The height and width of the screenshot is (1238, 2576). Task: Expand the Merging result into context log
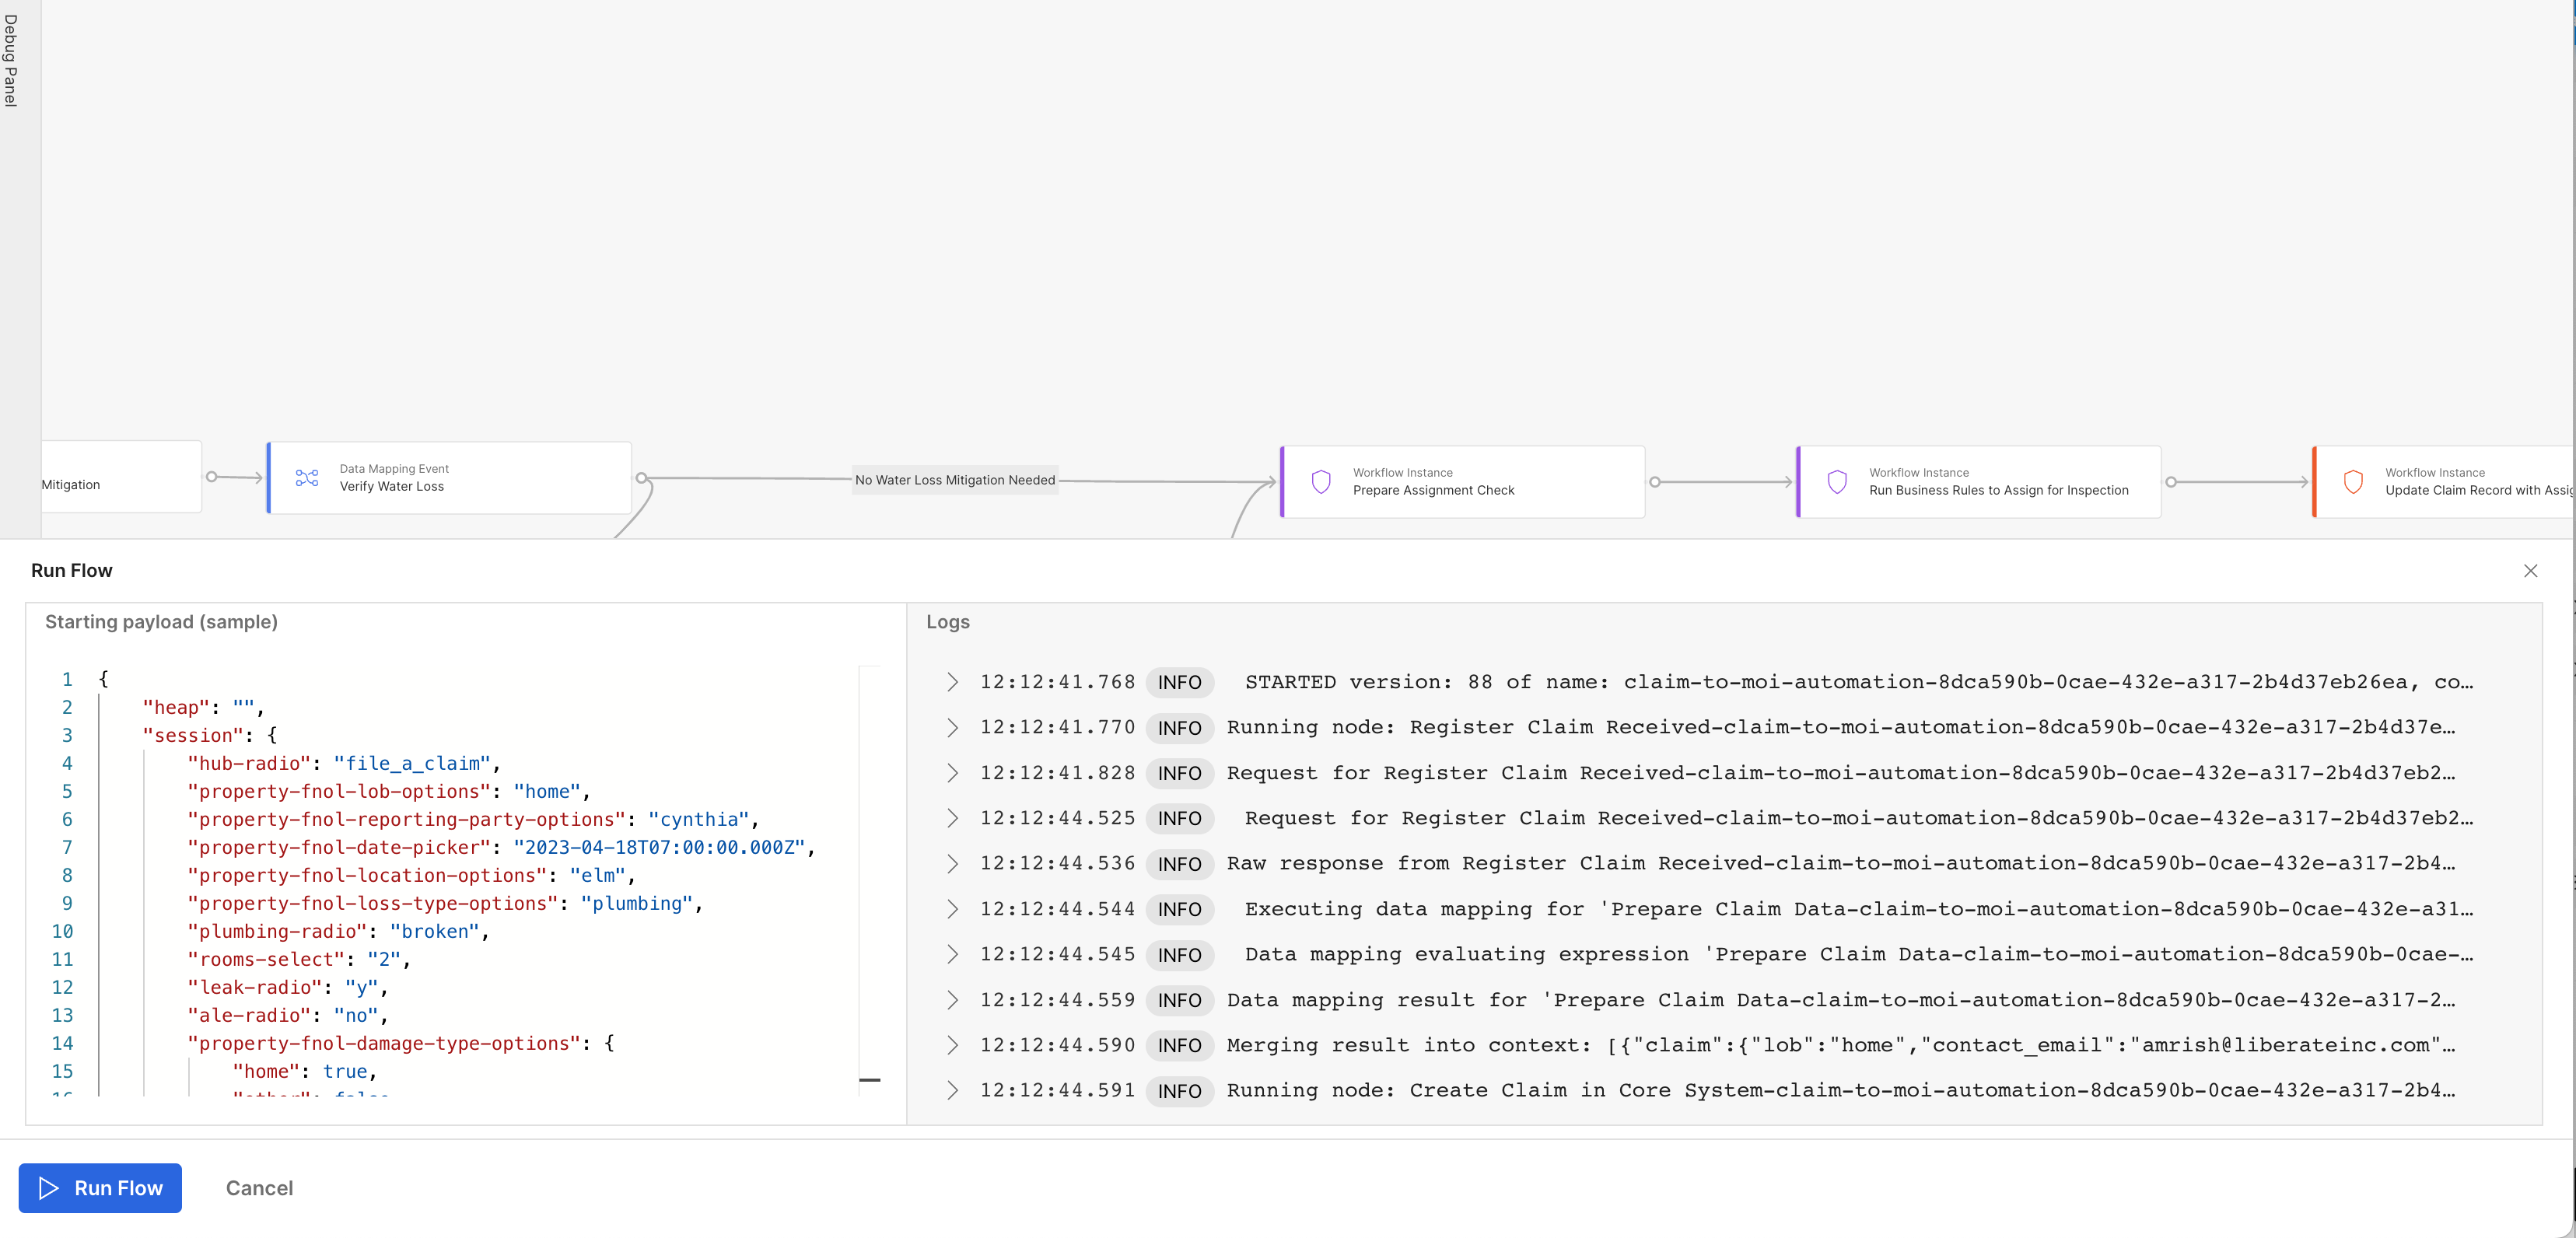952,1045
